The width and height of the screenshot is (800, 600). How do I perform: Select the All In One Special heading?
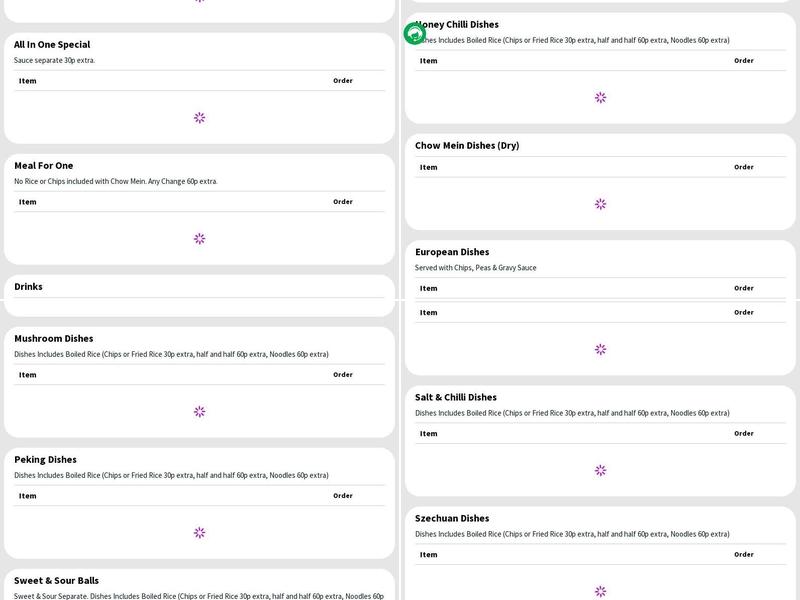pyautogui.click(x=52, y=45)
